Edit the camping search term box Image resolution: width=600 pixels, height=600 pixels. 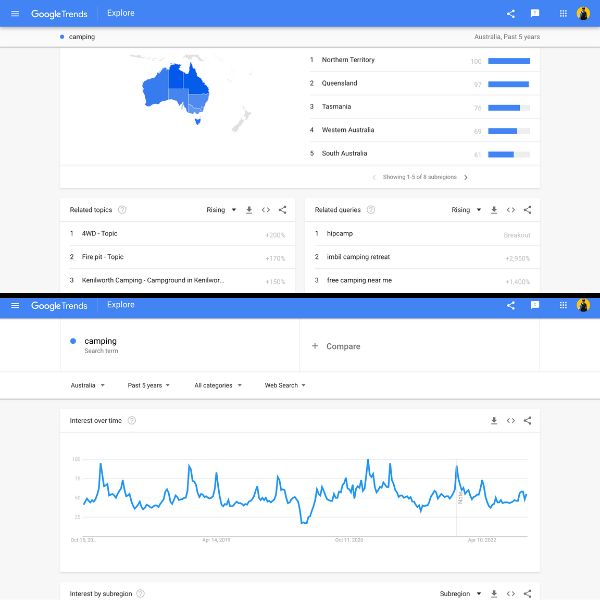point(180,346)
